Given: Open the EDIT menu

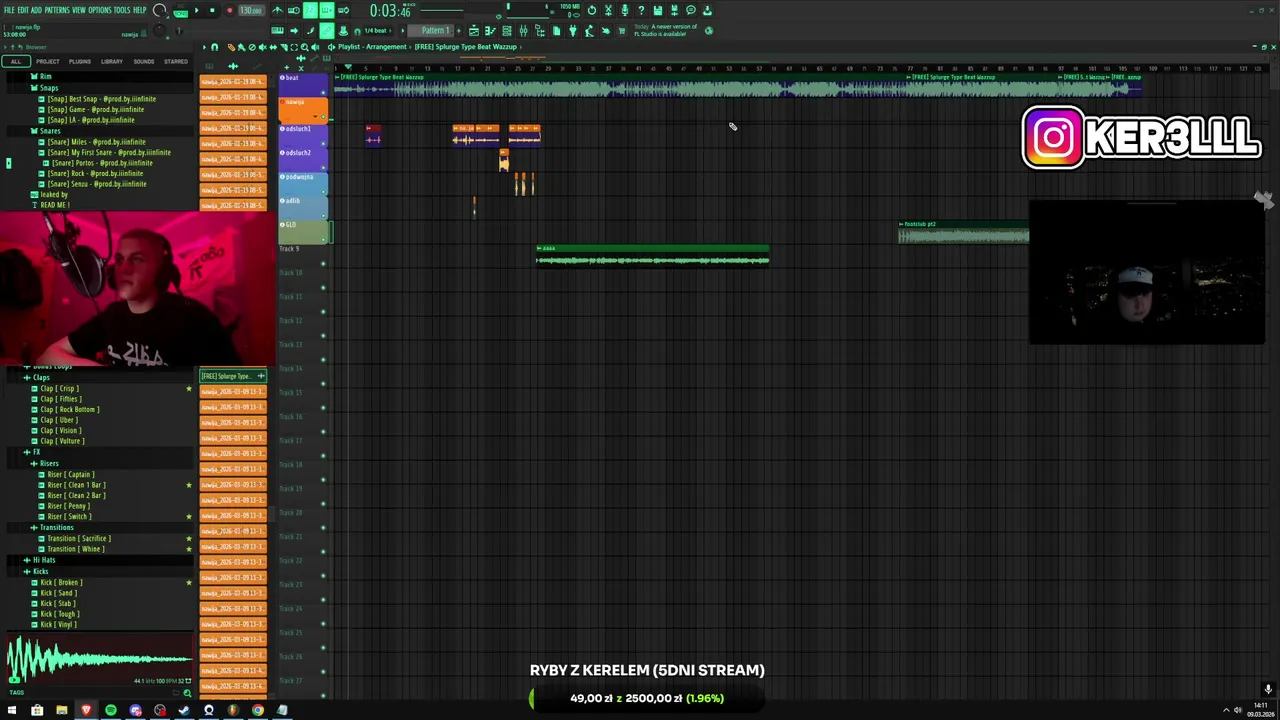Looking at the screenshot, I should [23, 10].
